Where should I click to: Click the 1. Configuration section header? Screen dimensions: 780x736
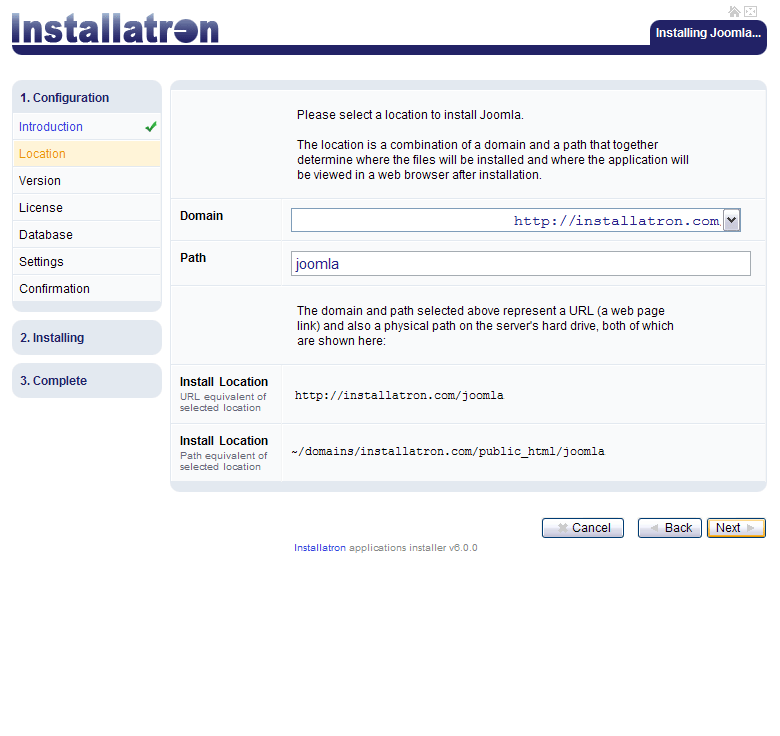pyautogui.click(x=87, y=97)
